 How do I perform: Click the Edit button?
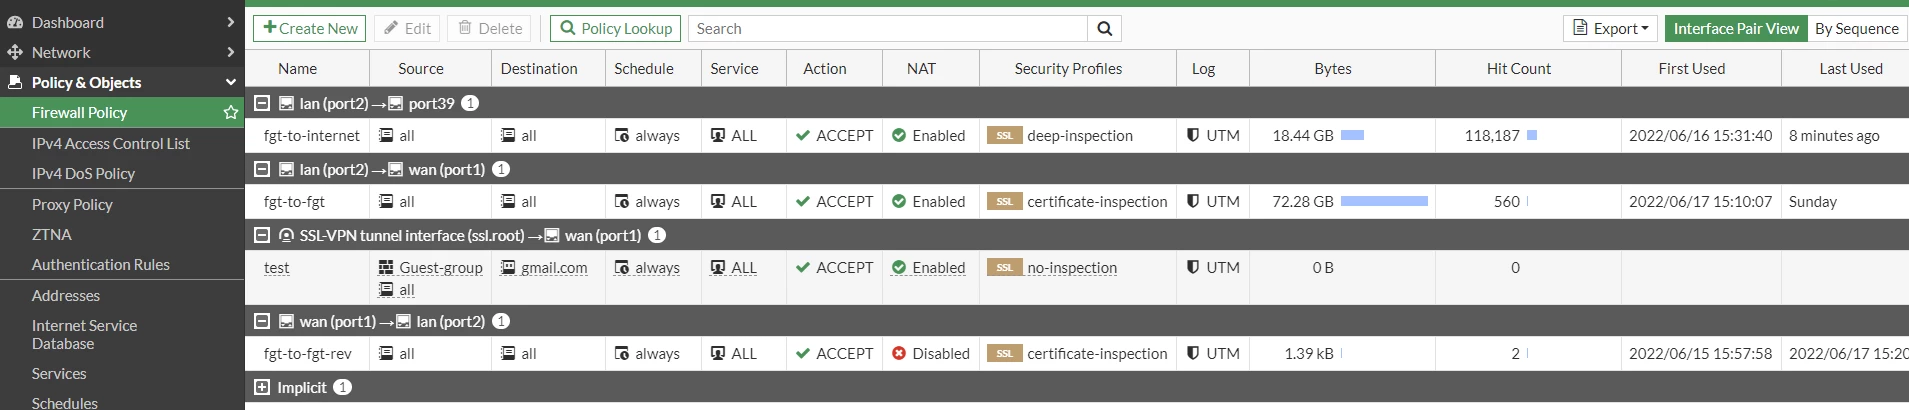tap(408, 28)
